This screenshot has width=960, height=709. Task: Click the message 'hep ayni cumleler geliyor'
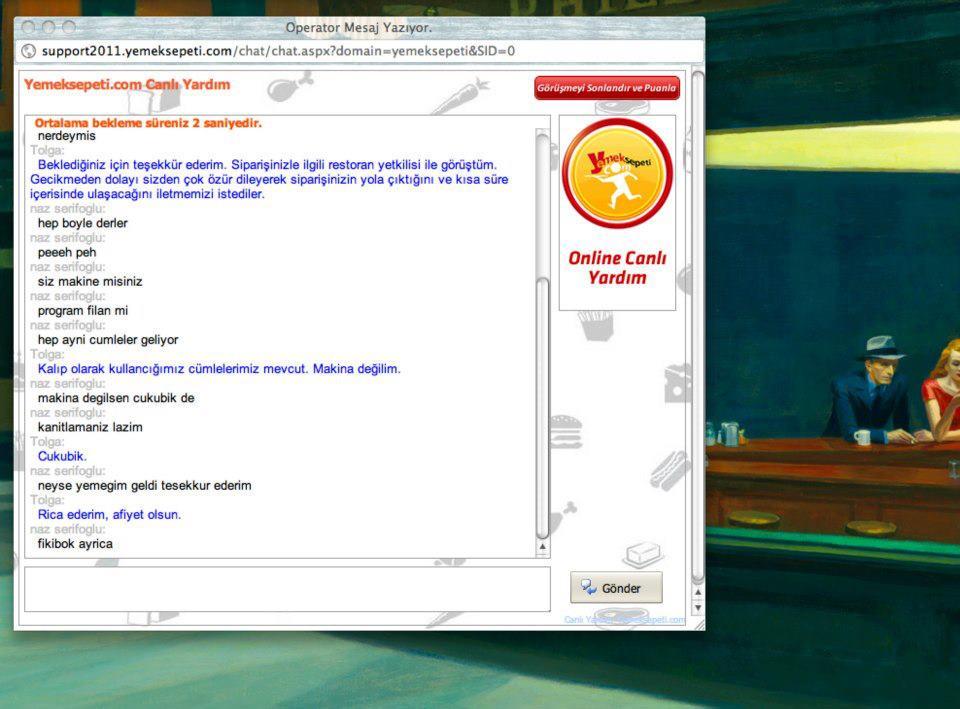click(108, 340)
